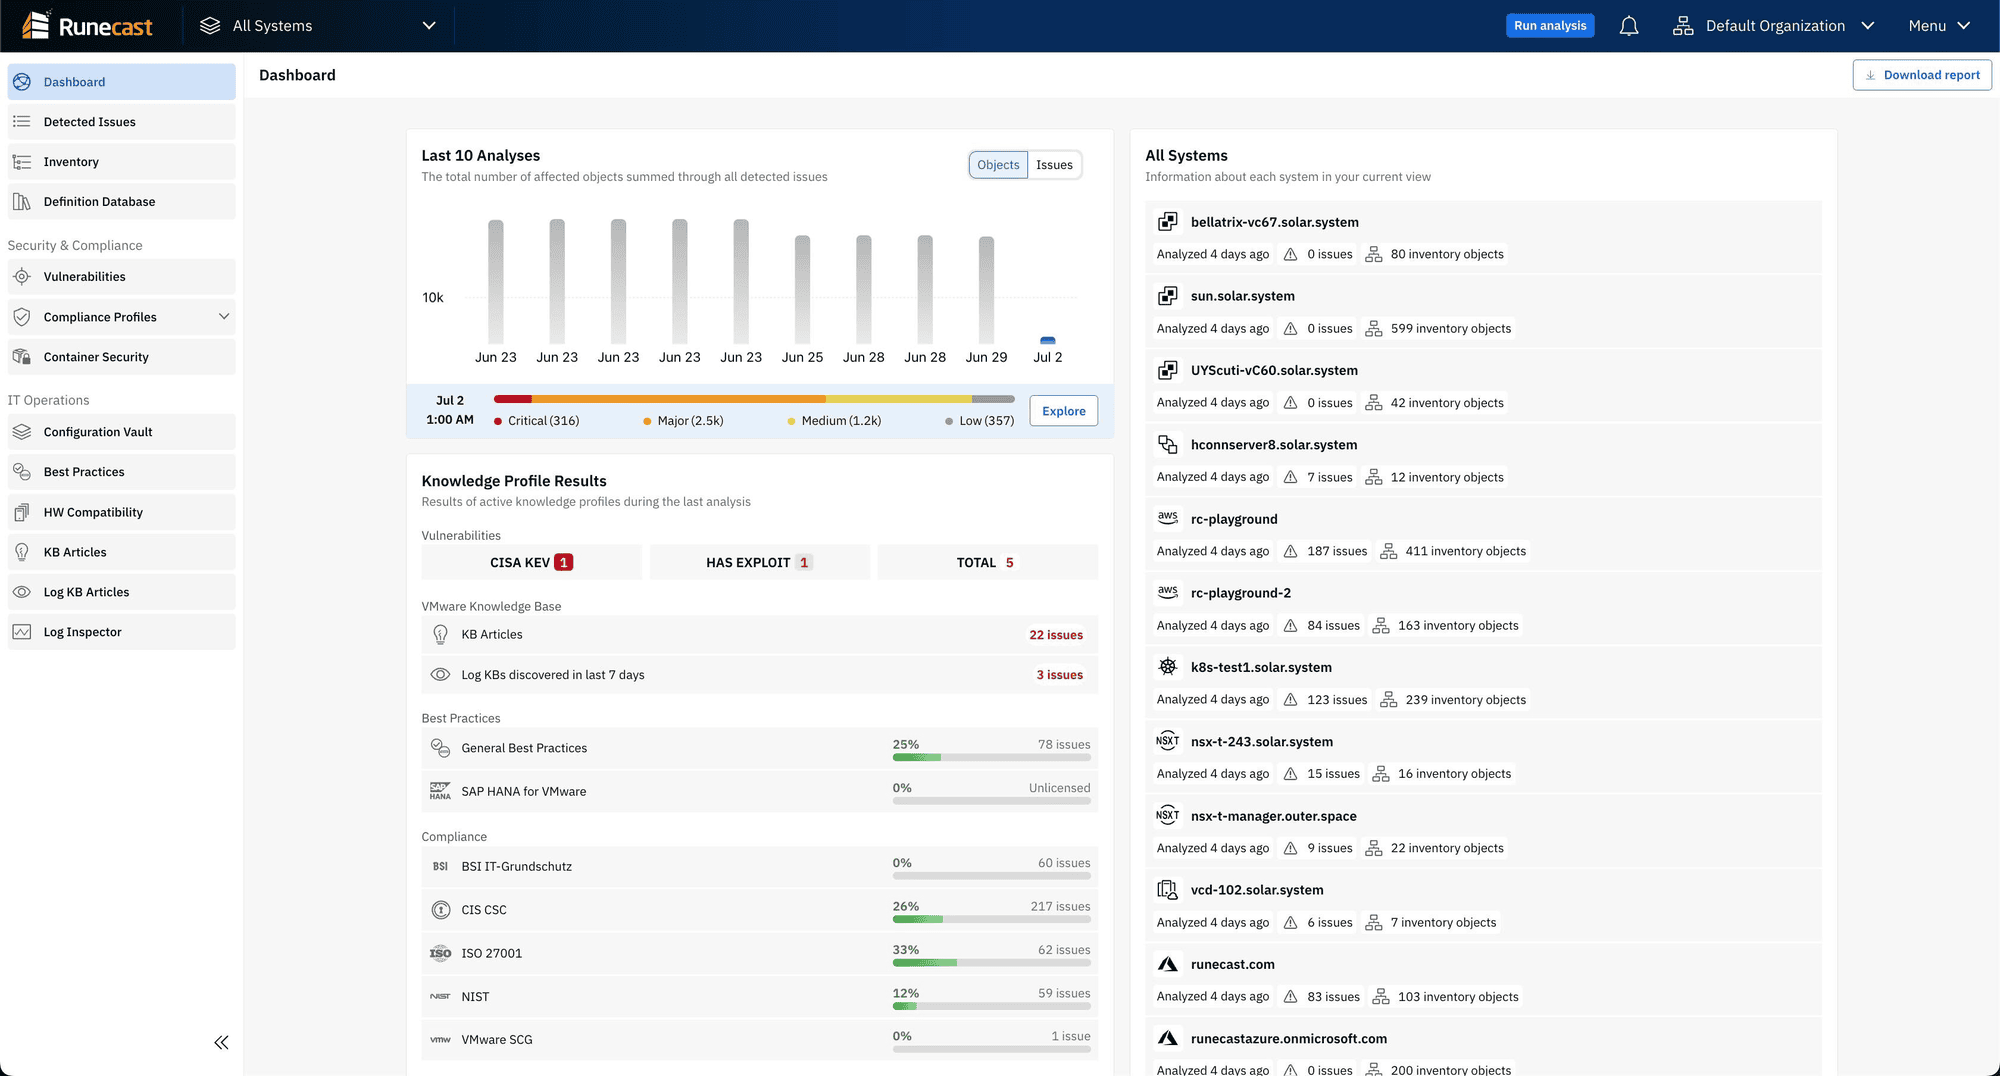Click the Configuration Vault layers icon
This screenshot has width=2000, height=1076.
tap(22, 432)
